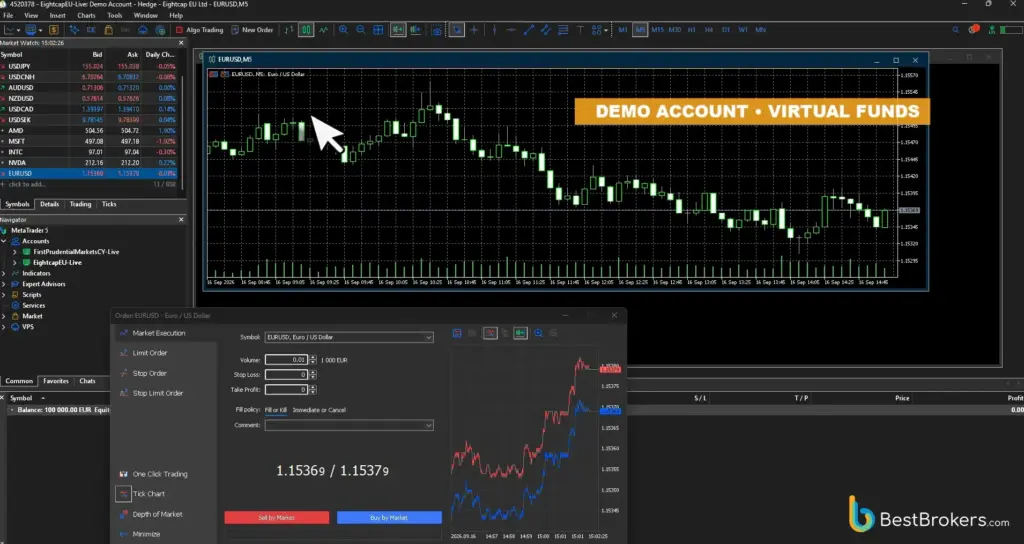Viewport: 1024px width, 544px height.
Task: Select Stop Limit Order type
Action: [x=157, y=393]
